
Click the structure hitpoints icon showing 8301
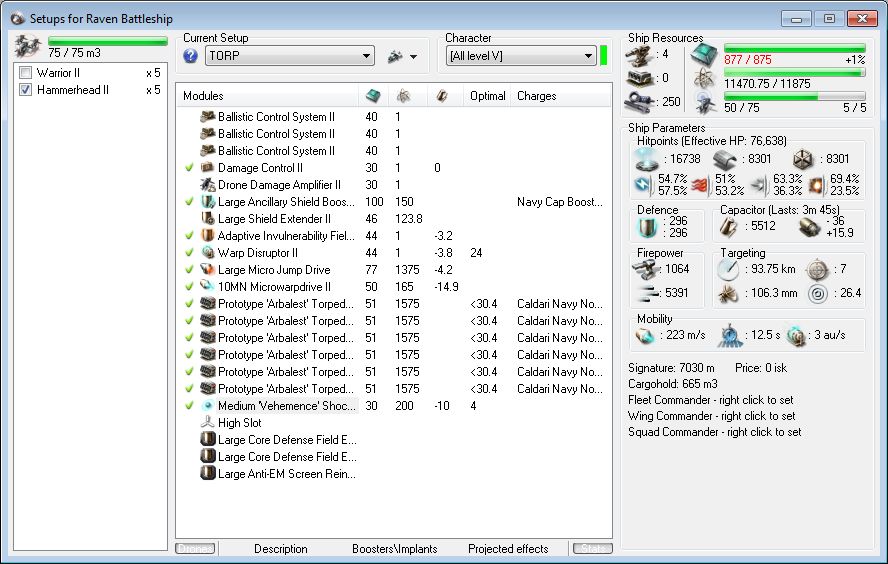[x=802, y=160]
